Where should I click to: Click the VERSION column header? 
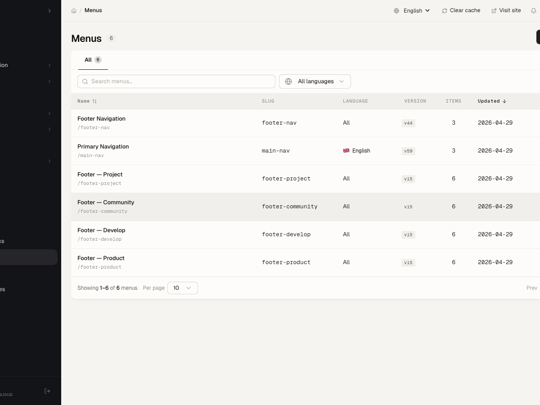[415, 101]
